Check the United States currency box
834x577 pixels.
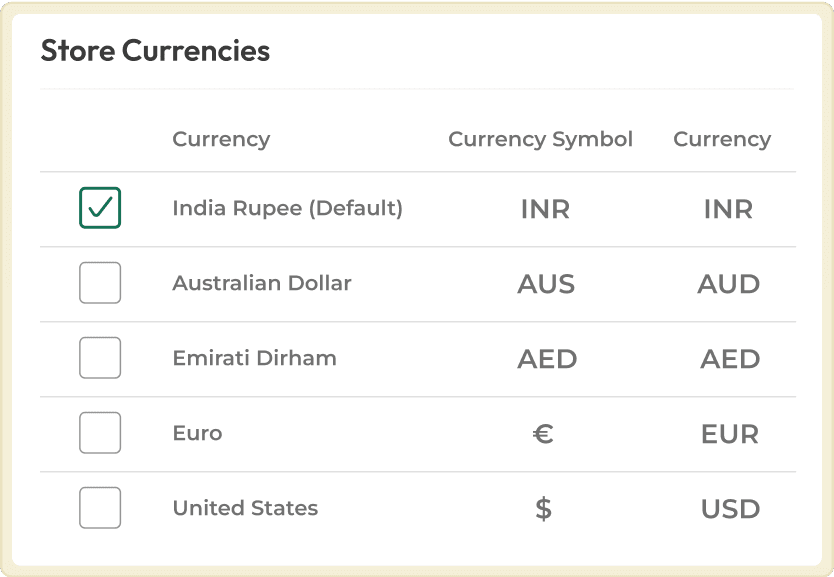tap(100, 507)
